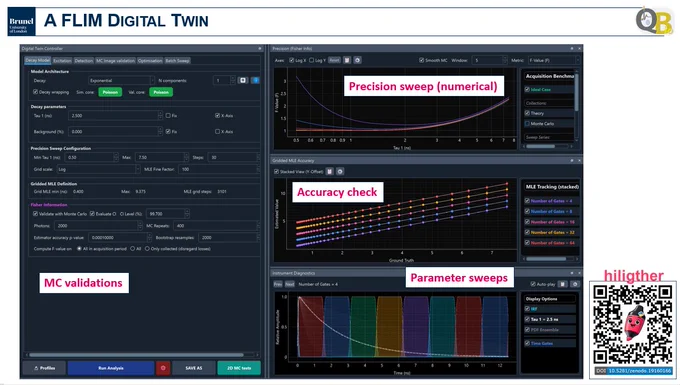Click Window value stepper in Precision panel
Viewport: 680px width, 385px height.
tap(504, 60)
